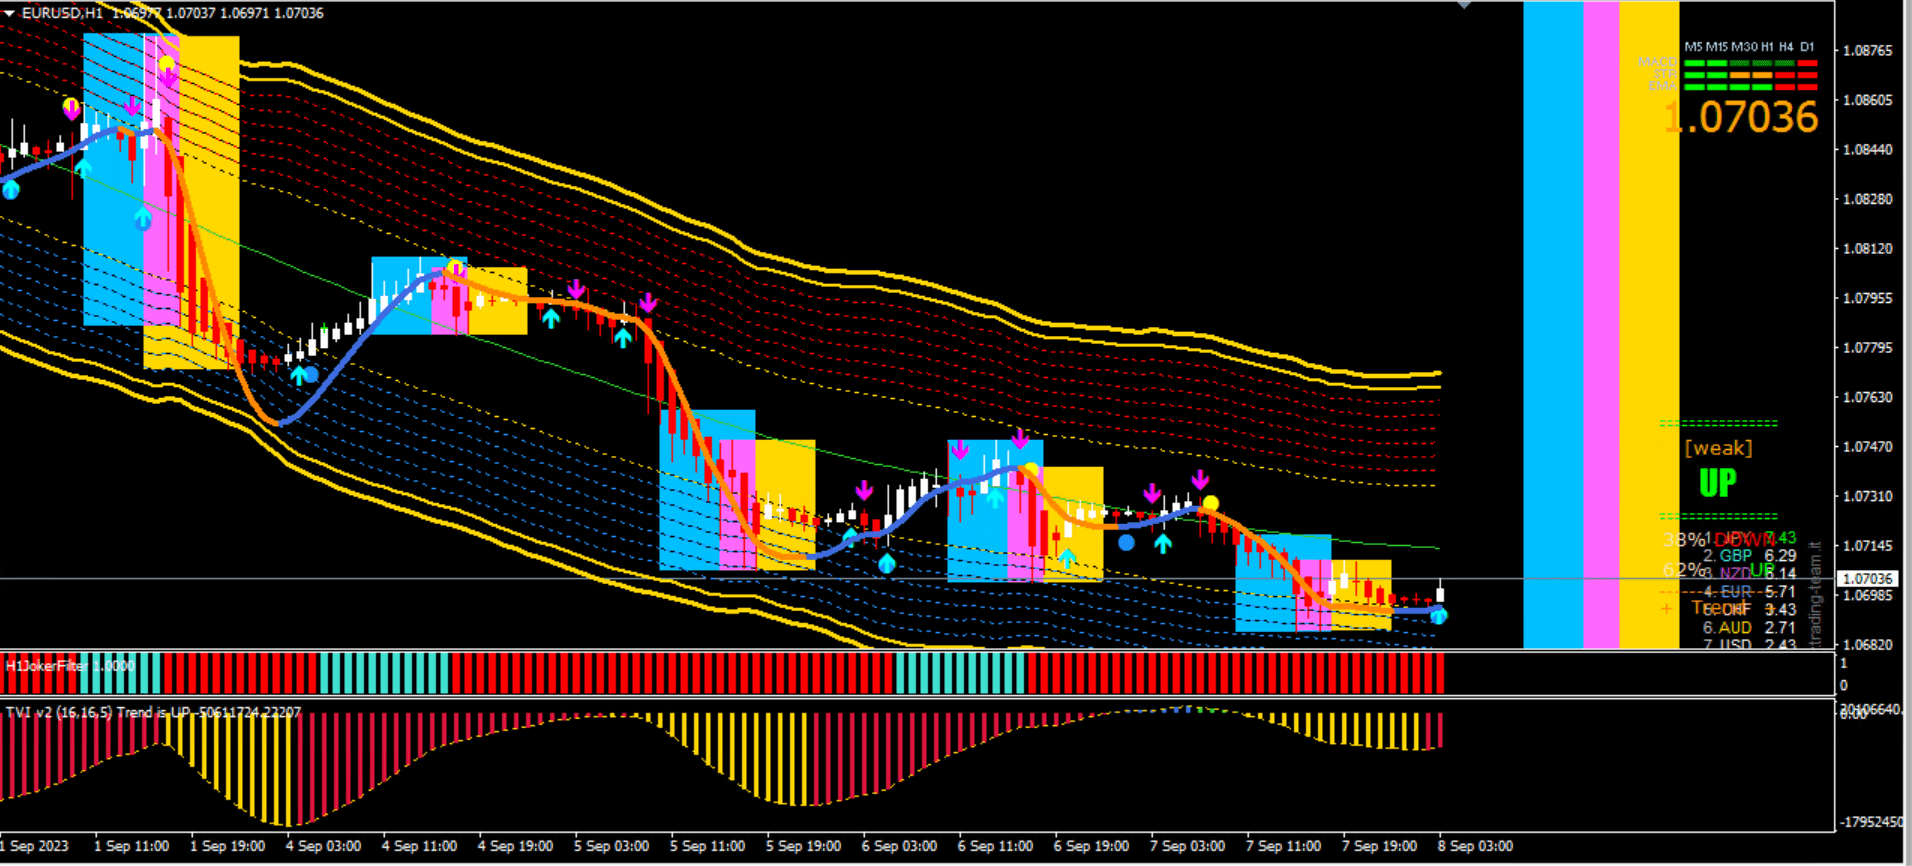Viewport: 1912px width, 866px height.
Task: Click the large green UP trend label
Action: pyautogui.click(x=1718, y=484)
